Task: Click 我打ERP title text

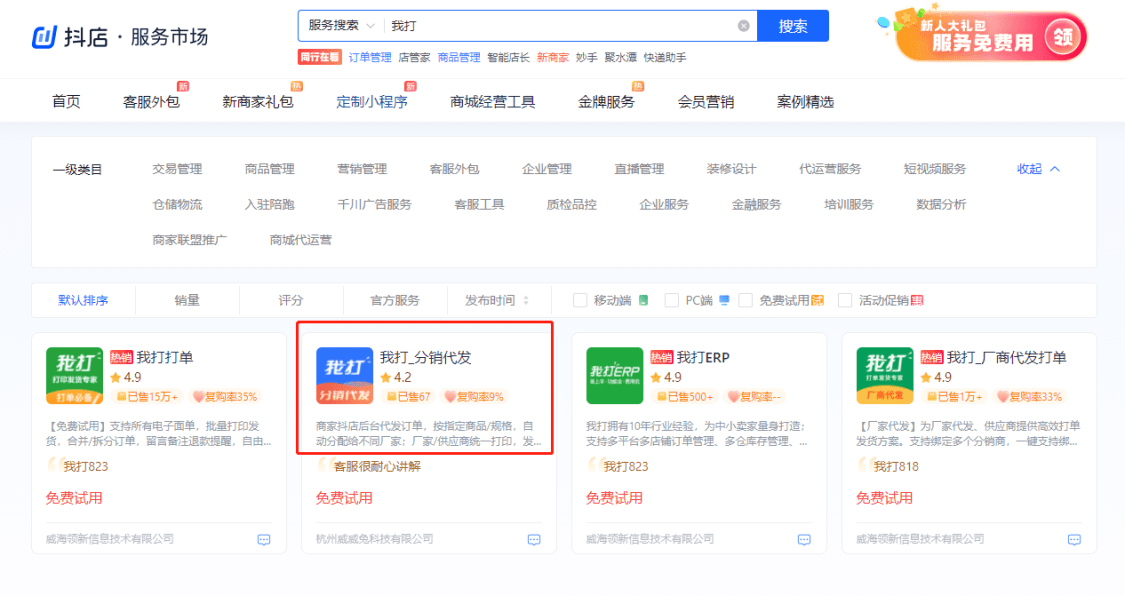Action: [x=703, y=357]
